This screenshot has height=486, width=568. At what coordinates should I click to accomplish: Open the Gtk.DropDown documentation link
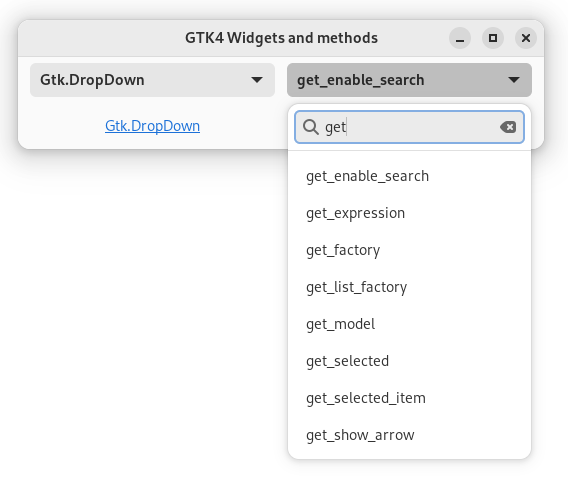[152, 126]
